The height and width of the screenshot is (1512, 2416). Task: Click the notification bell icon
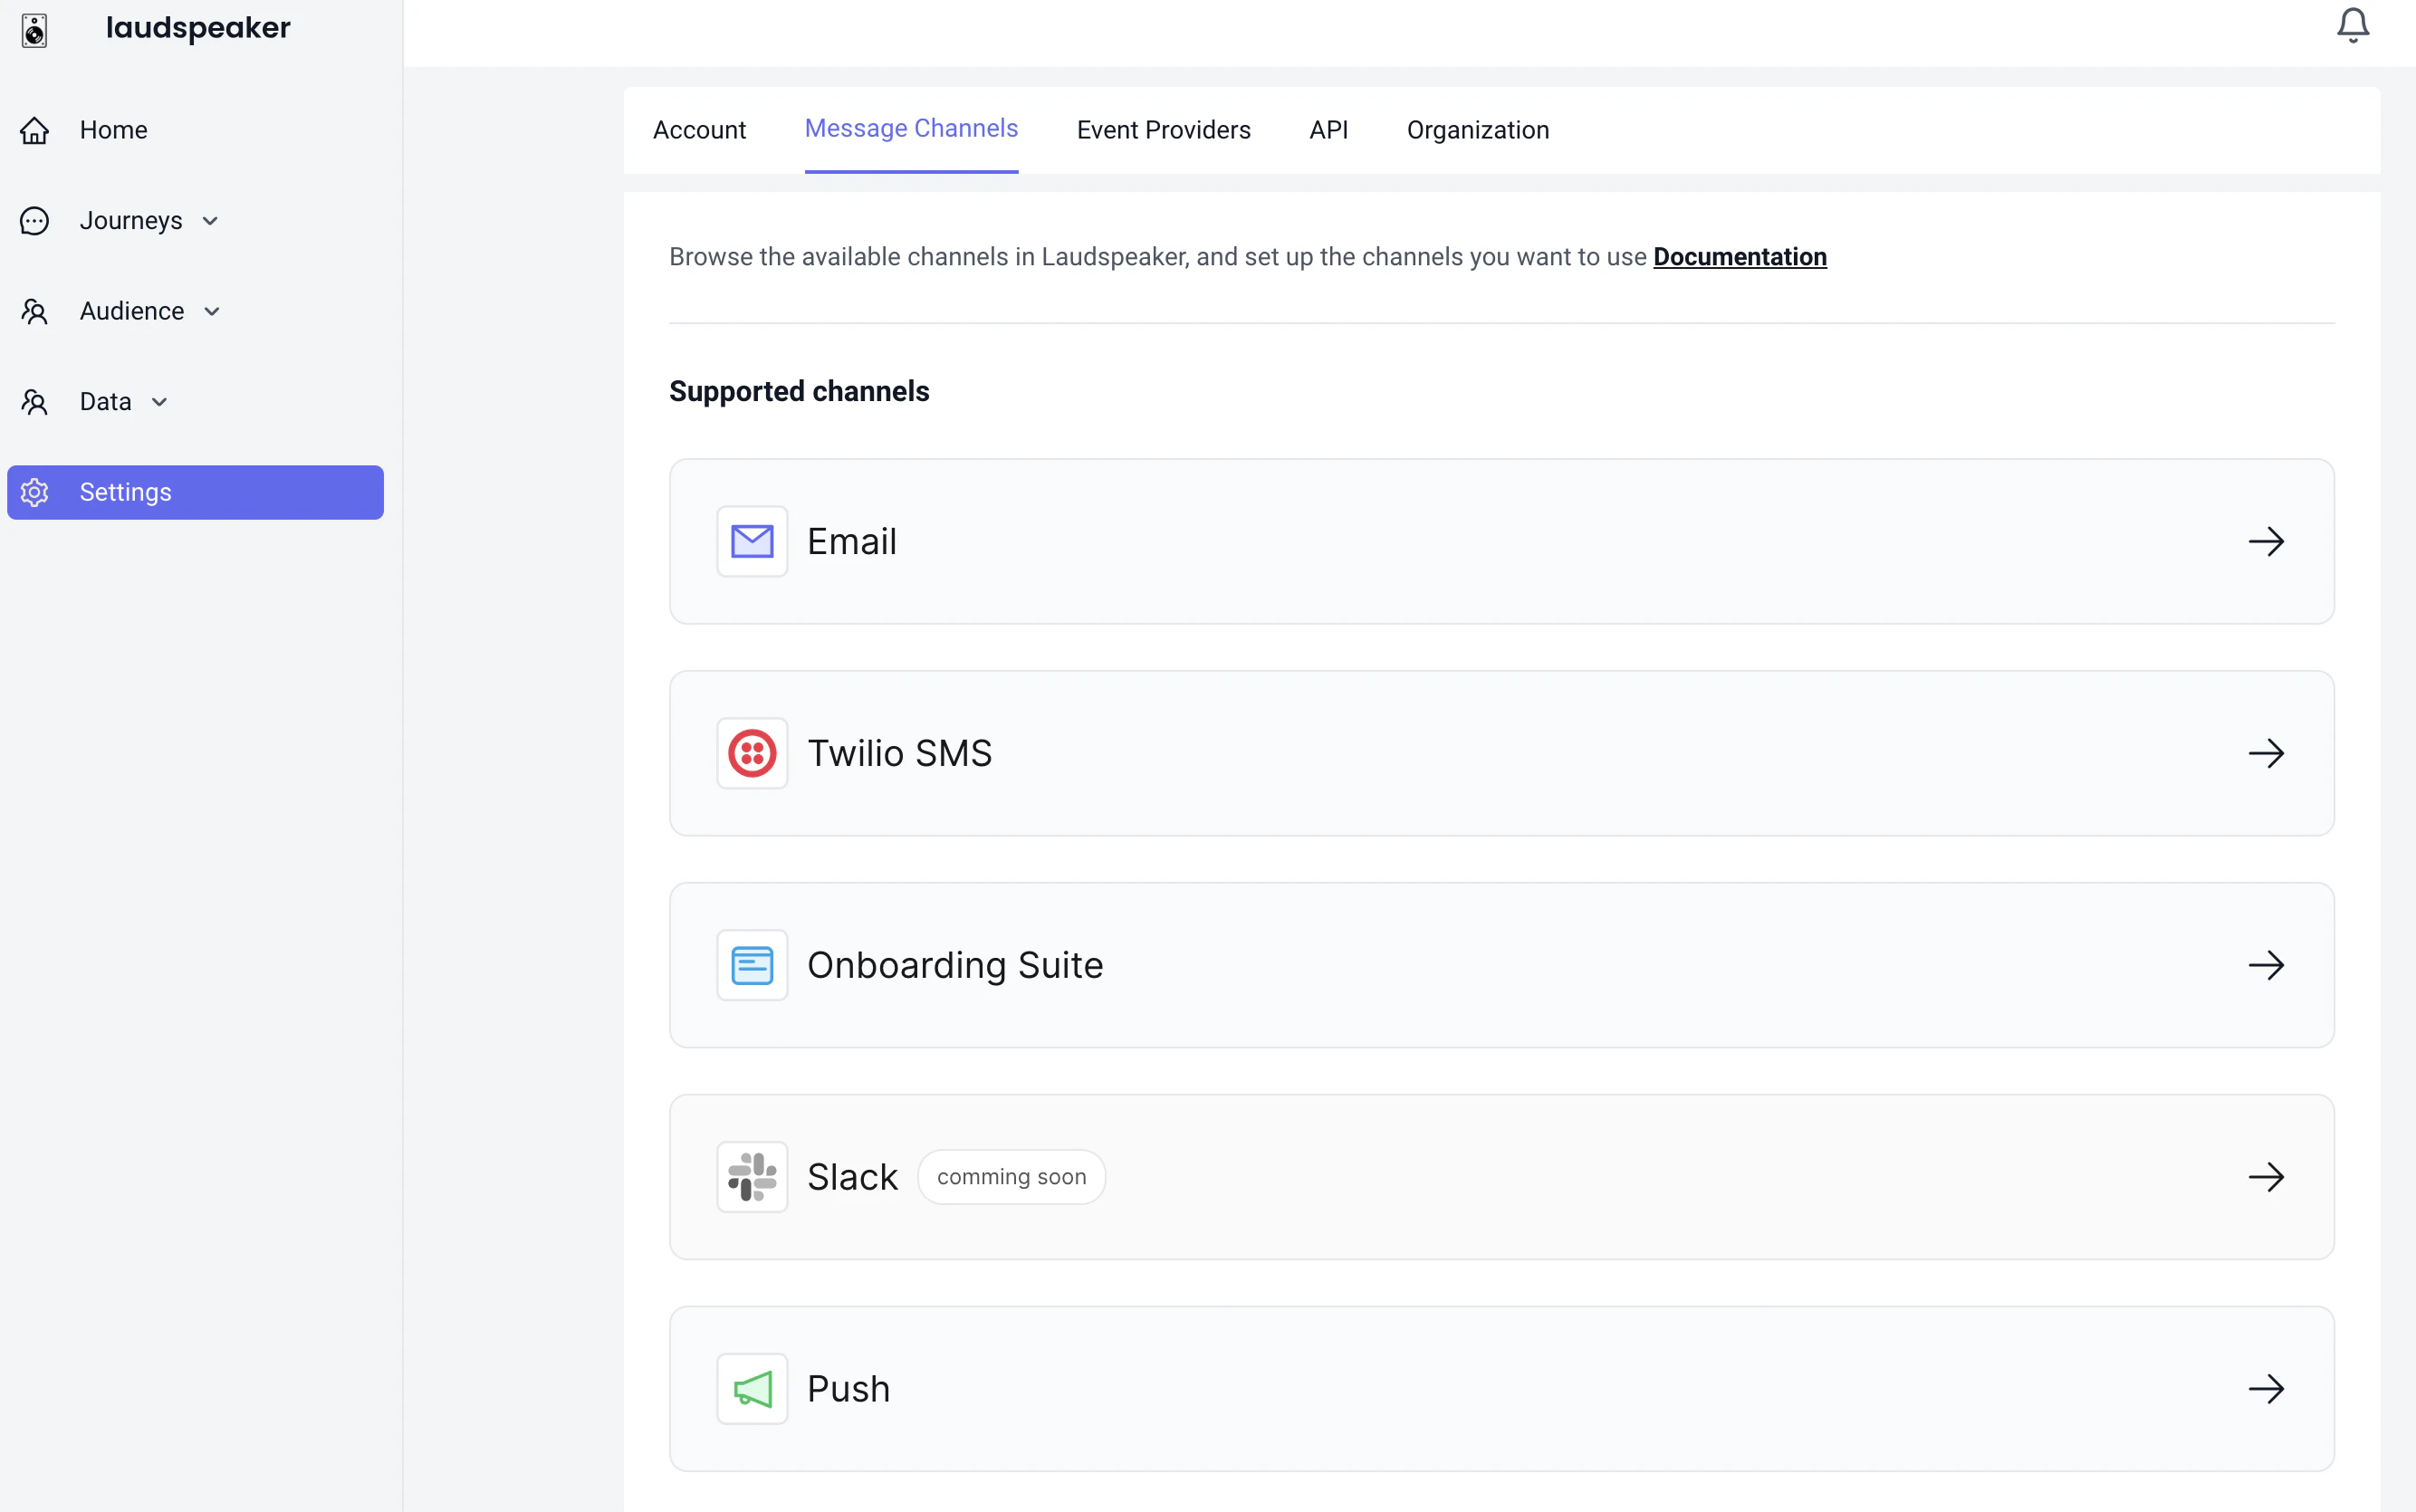(2352, 25)
